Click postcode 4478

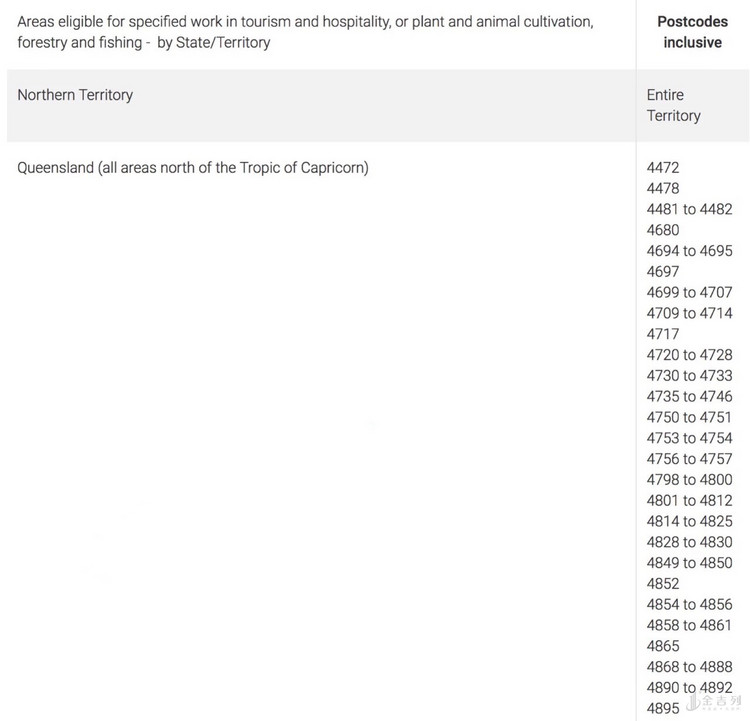click(663, 189)
